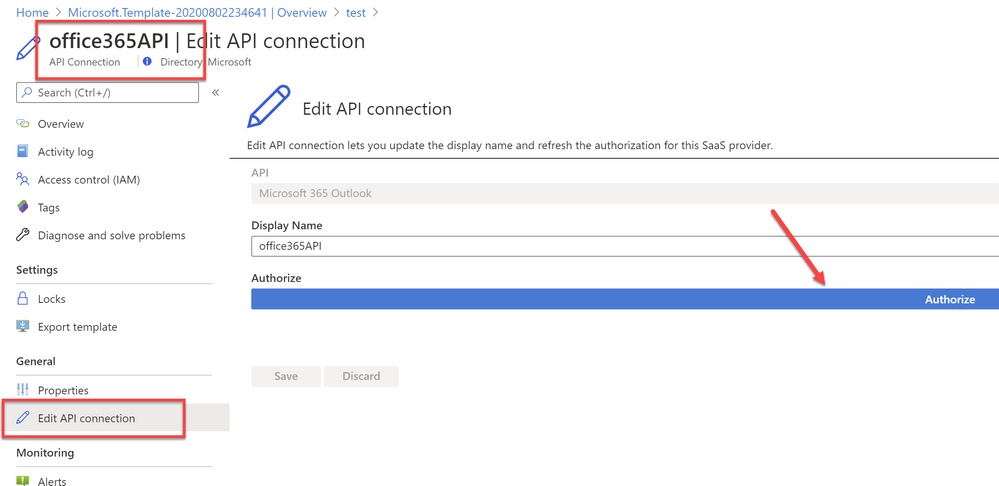Open the test breadcrumb link
This screenshot has width=999, height=486.
coord(355,12)
